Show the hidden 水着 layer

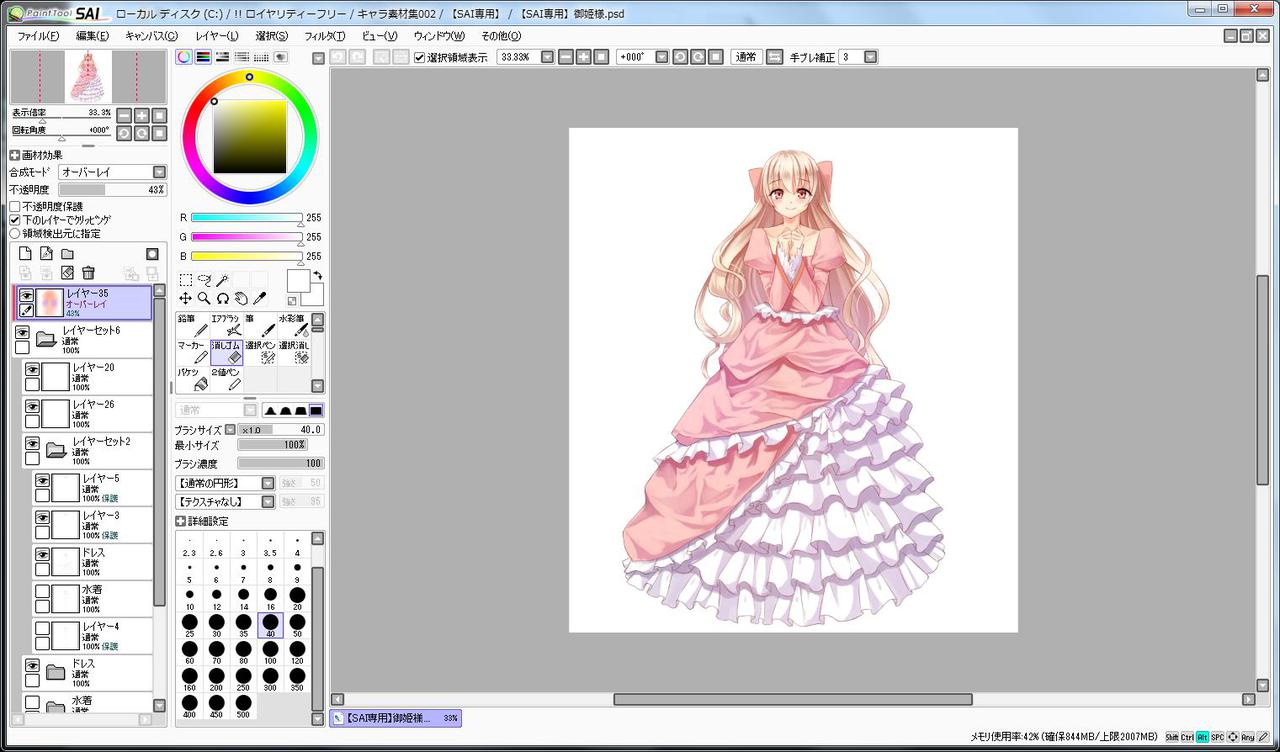[x=42, y=591]
